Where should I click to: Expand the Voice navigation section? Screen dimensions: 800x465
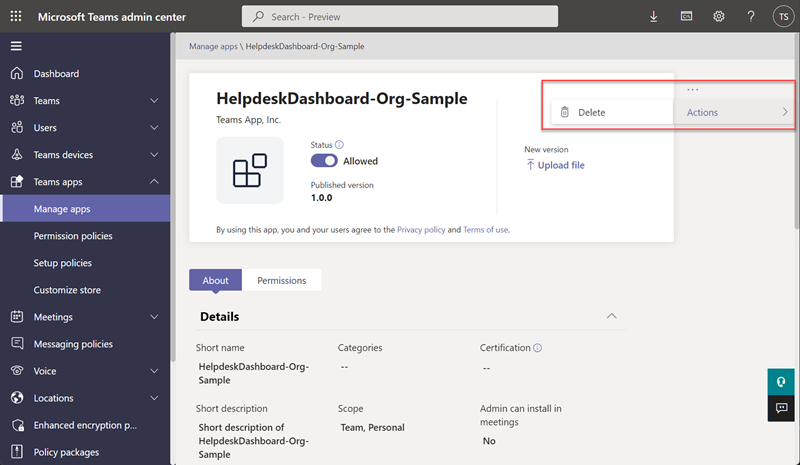pyautogui.click(x=154, y=371)
